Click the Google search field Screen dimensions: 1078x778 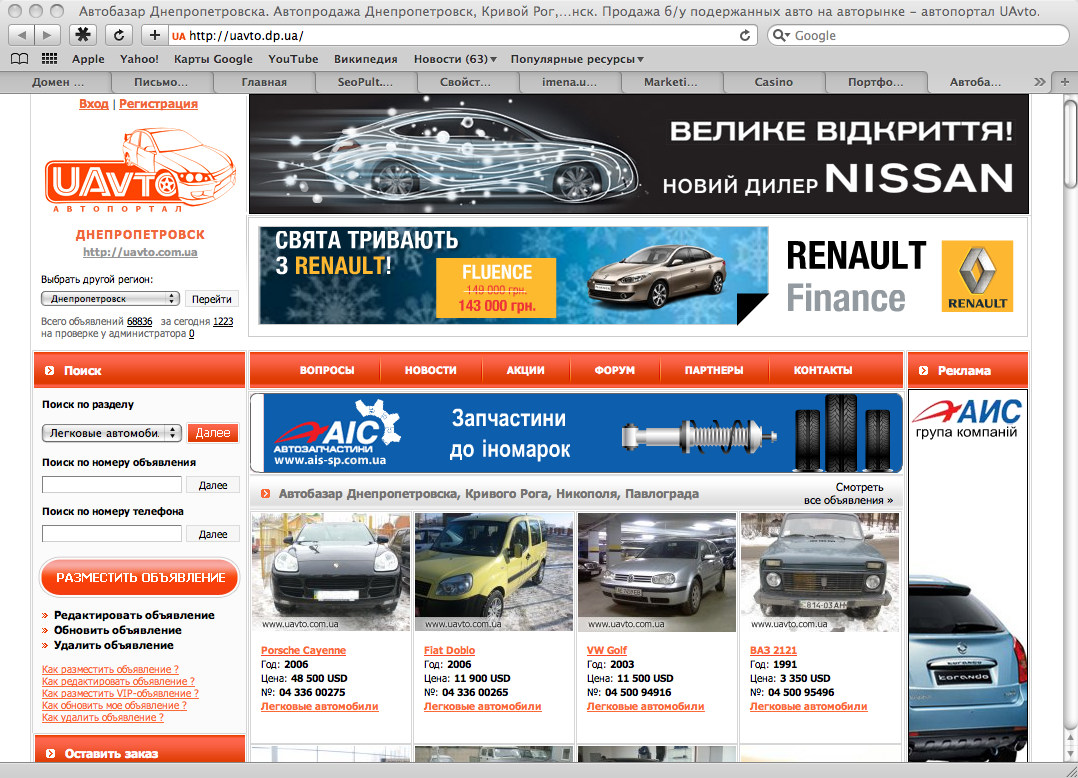918,35
